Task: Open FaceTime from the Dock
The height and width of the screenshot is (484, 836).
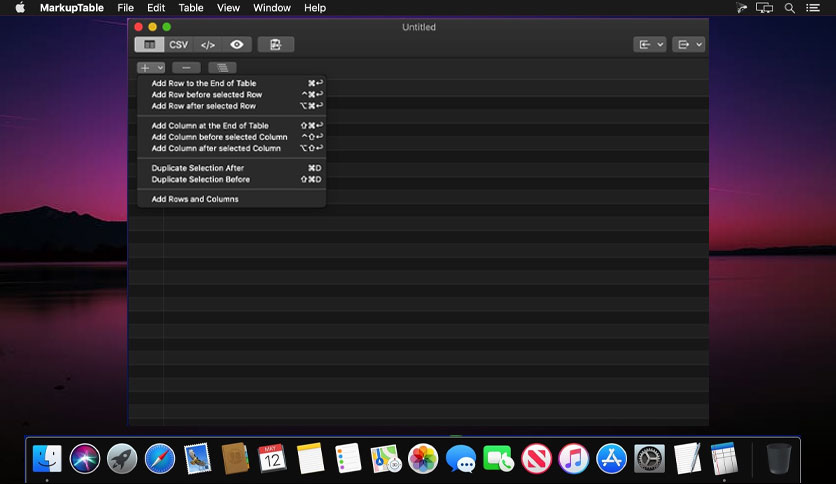Action: [499, 458]
